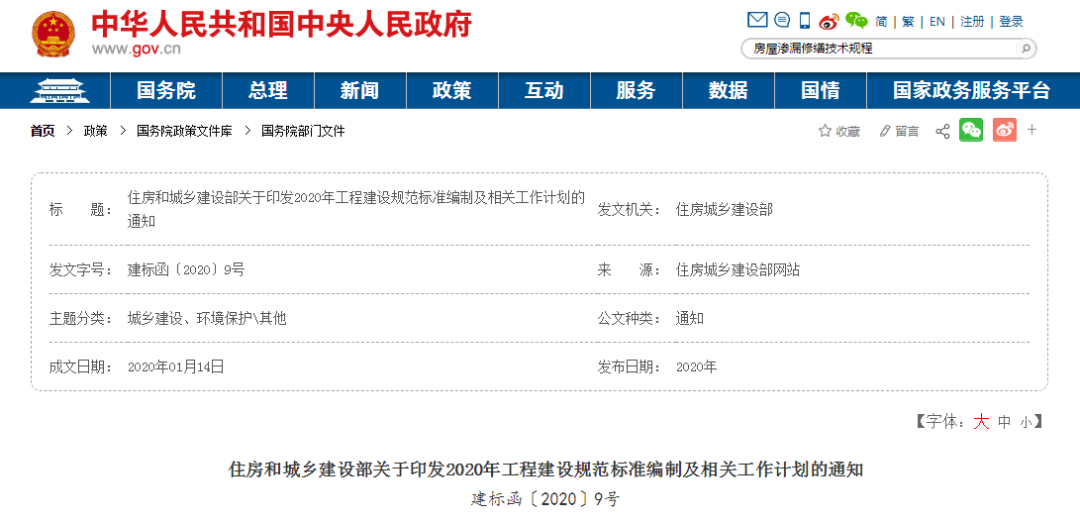Image resolution: width=1080 pixels, height=521 pixels.
Task: Click 国务院政策文件库 breadcrumb
Action: point(185,131)
